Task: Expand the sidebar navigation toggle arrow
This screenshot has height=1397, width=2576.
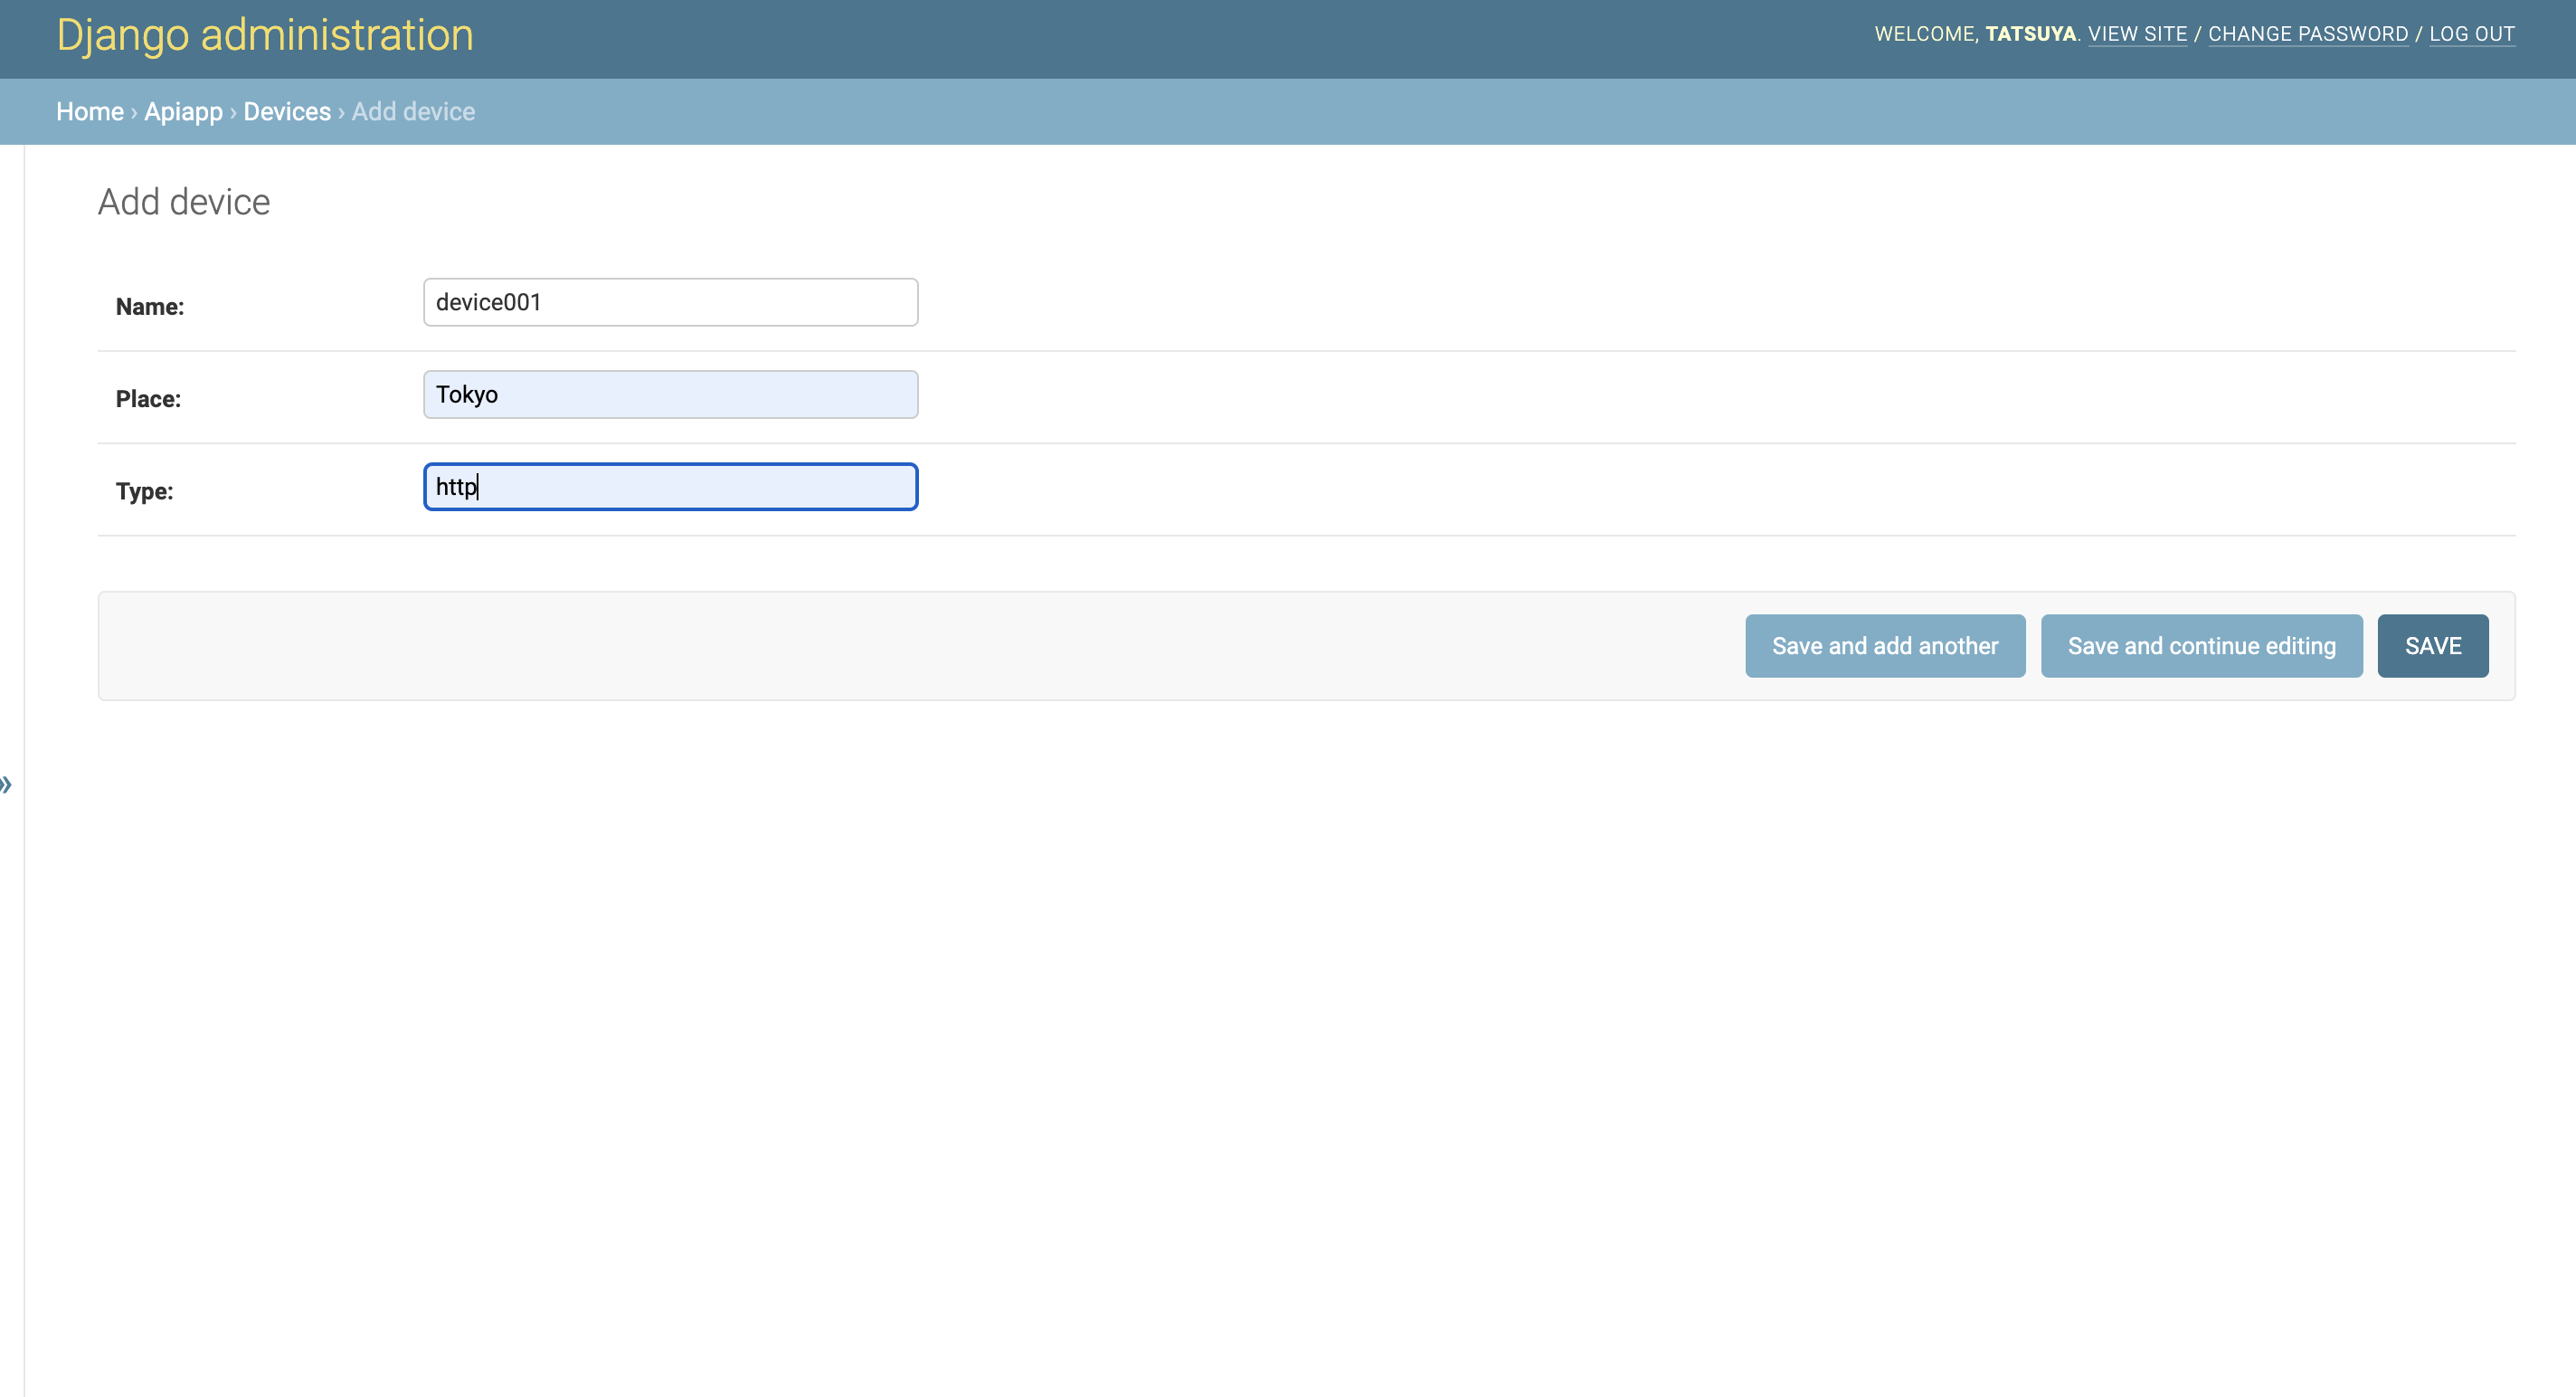Action: [7, 784]
